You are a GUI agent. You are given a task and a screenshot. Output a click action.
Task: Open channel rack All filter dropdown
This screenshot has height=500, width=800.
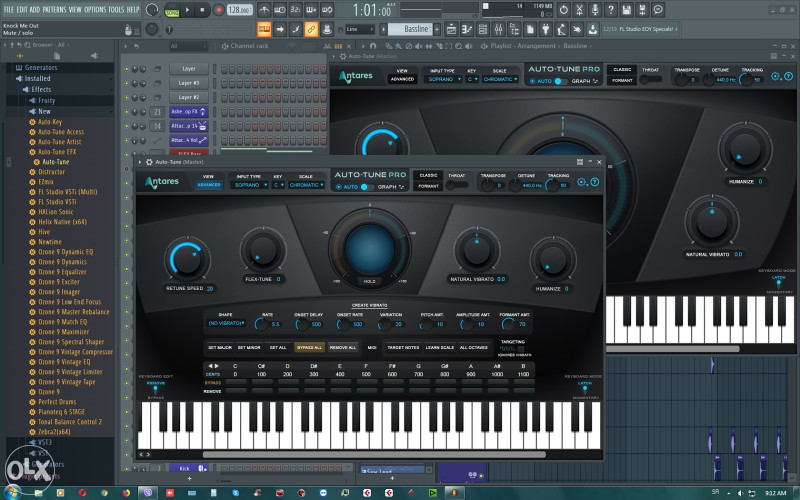pos(189,46)
